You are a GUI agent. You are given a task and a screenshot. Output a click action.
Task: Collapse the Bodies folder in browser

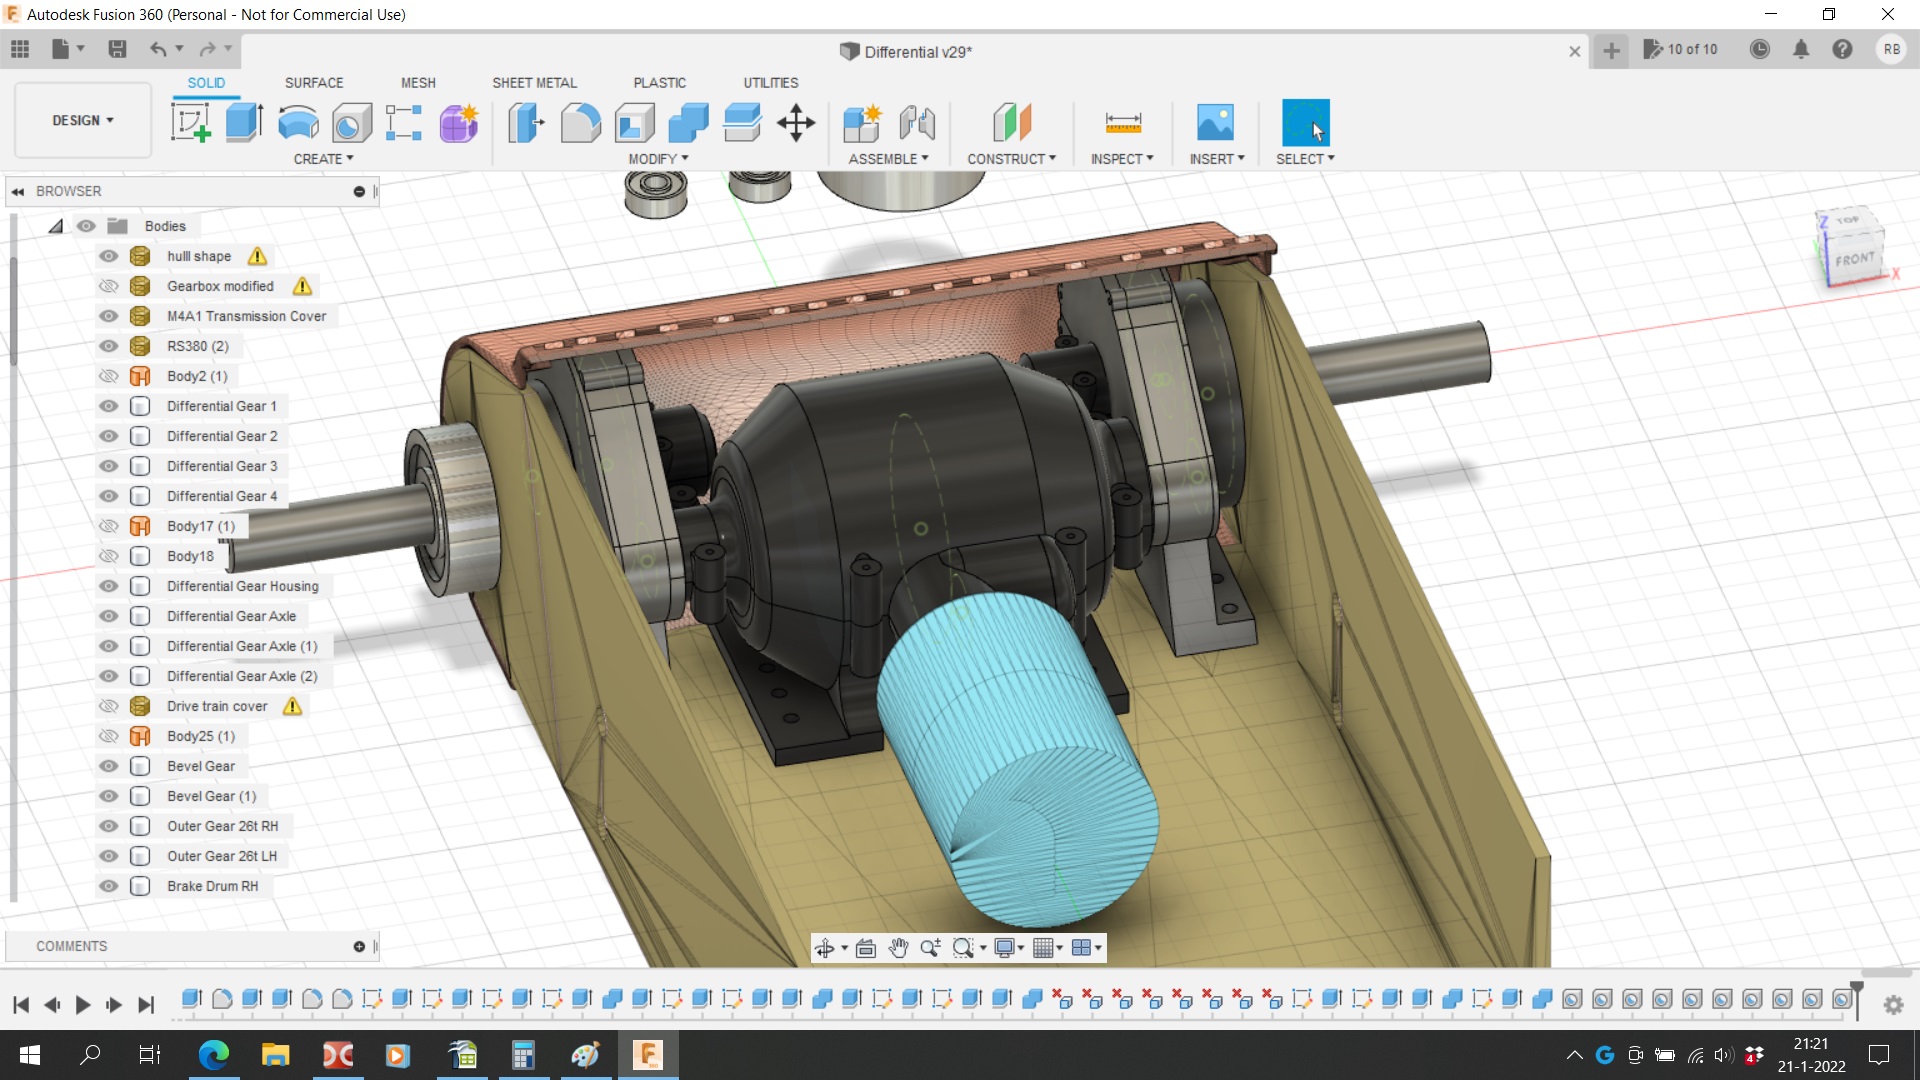pyautogui.click(x=56, y=226)
